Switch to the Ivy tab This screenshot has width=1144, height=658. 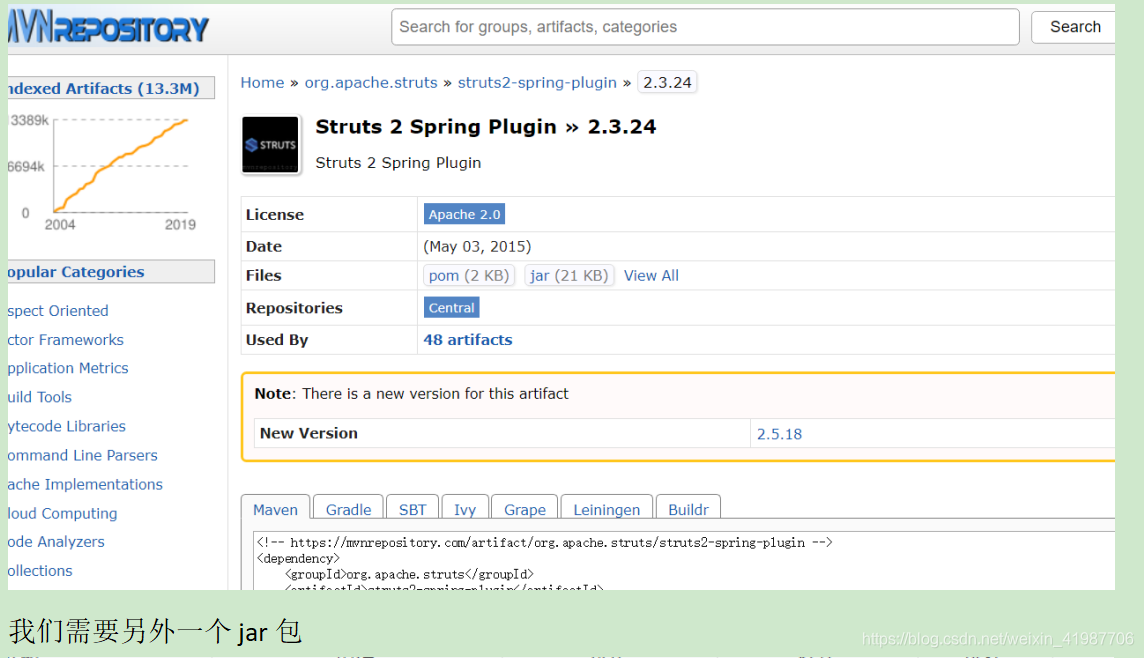click(465, 509)
